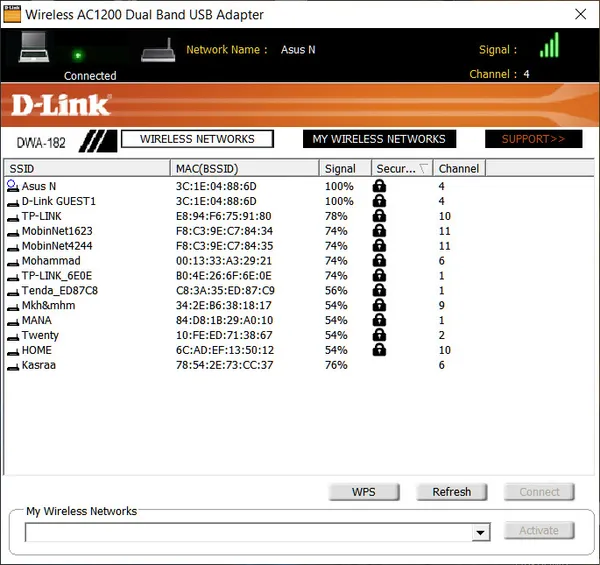Select the Mkh&mhm network

48,306
